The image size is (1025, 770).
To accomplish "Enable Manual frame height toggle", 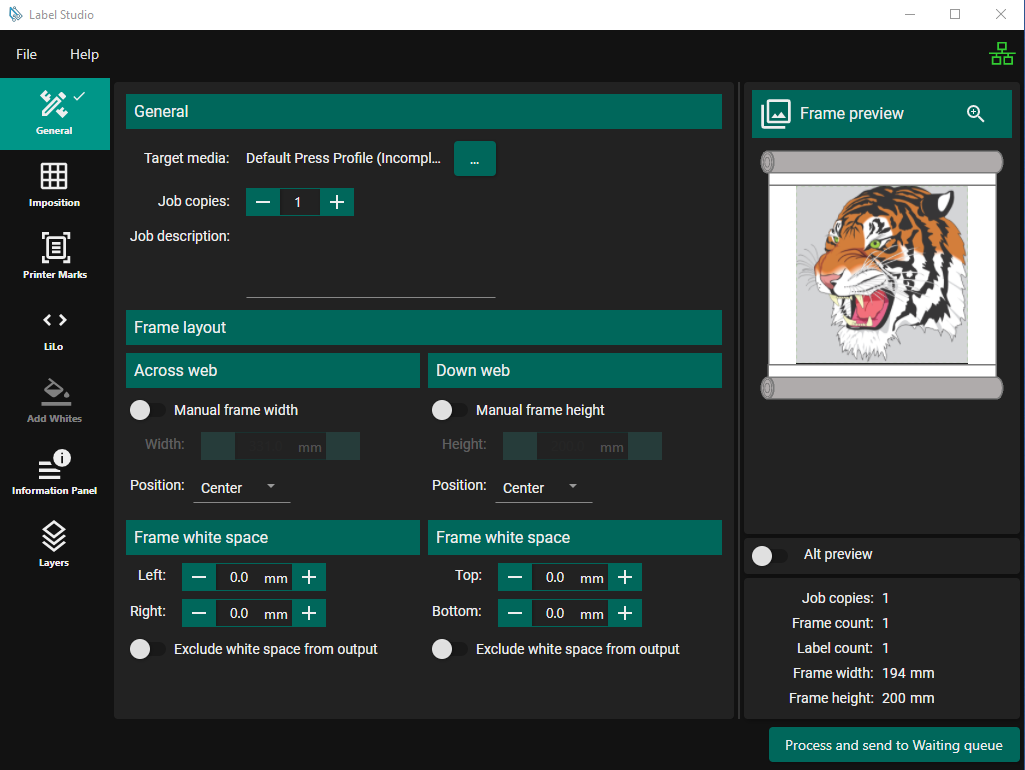I will [x=450, y=410].
